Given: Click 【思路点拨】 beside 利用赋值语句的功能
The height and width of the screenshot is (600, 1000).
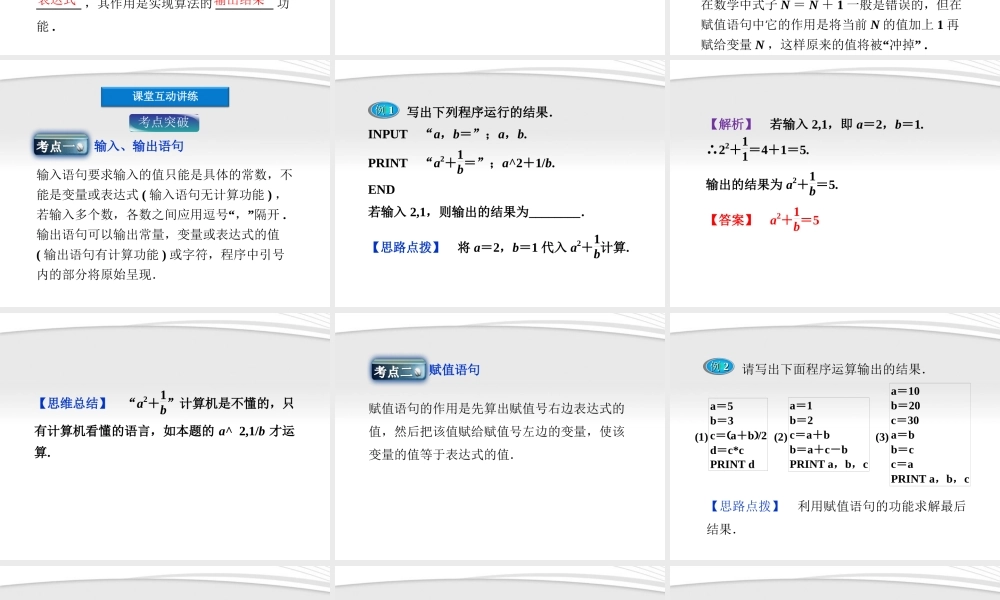Looking at the screenshot, I should click(744, 506).
